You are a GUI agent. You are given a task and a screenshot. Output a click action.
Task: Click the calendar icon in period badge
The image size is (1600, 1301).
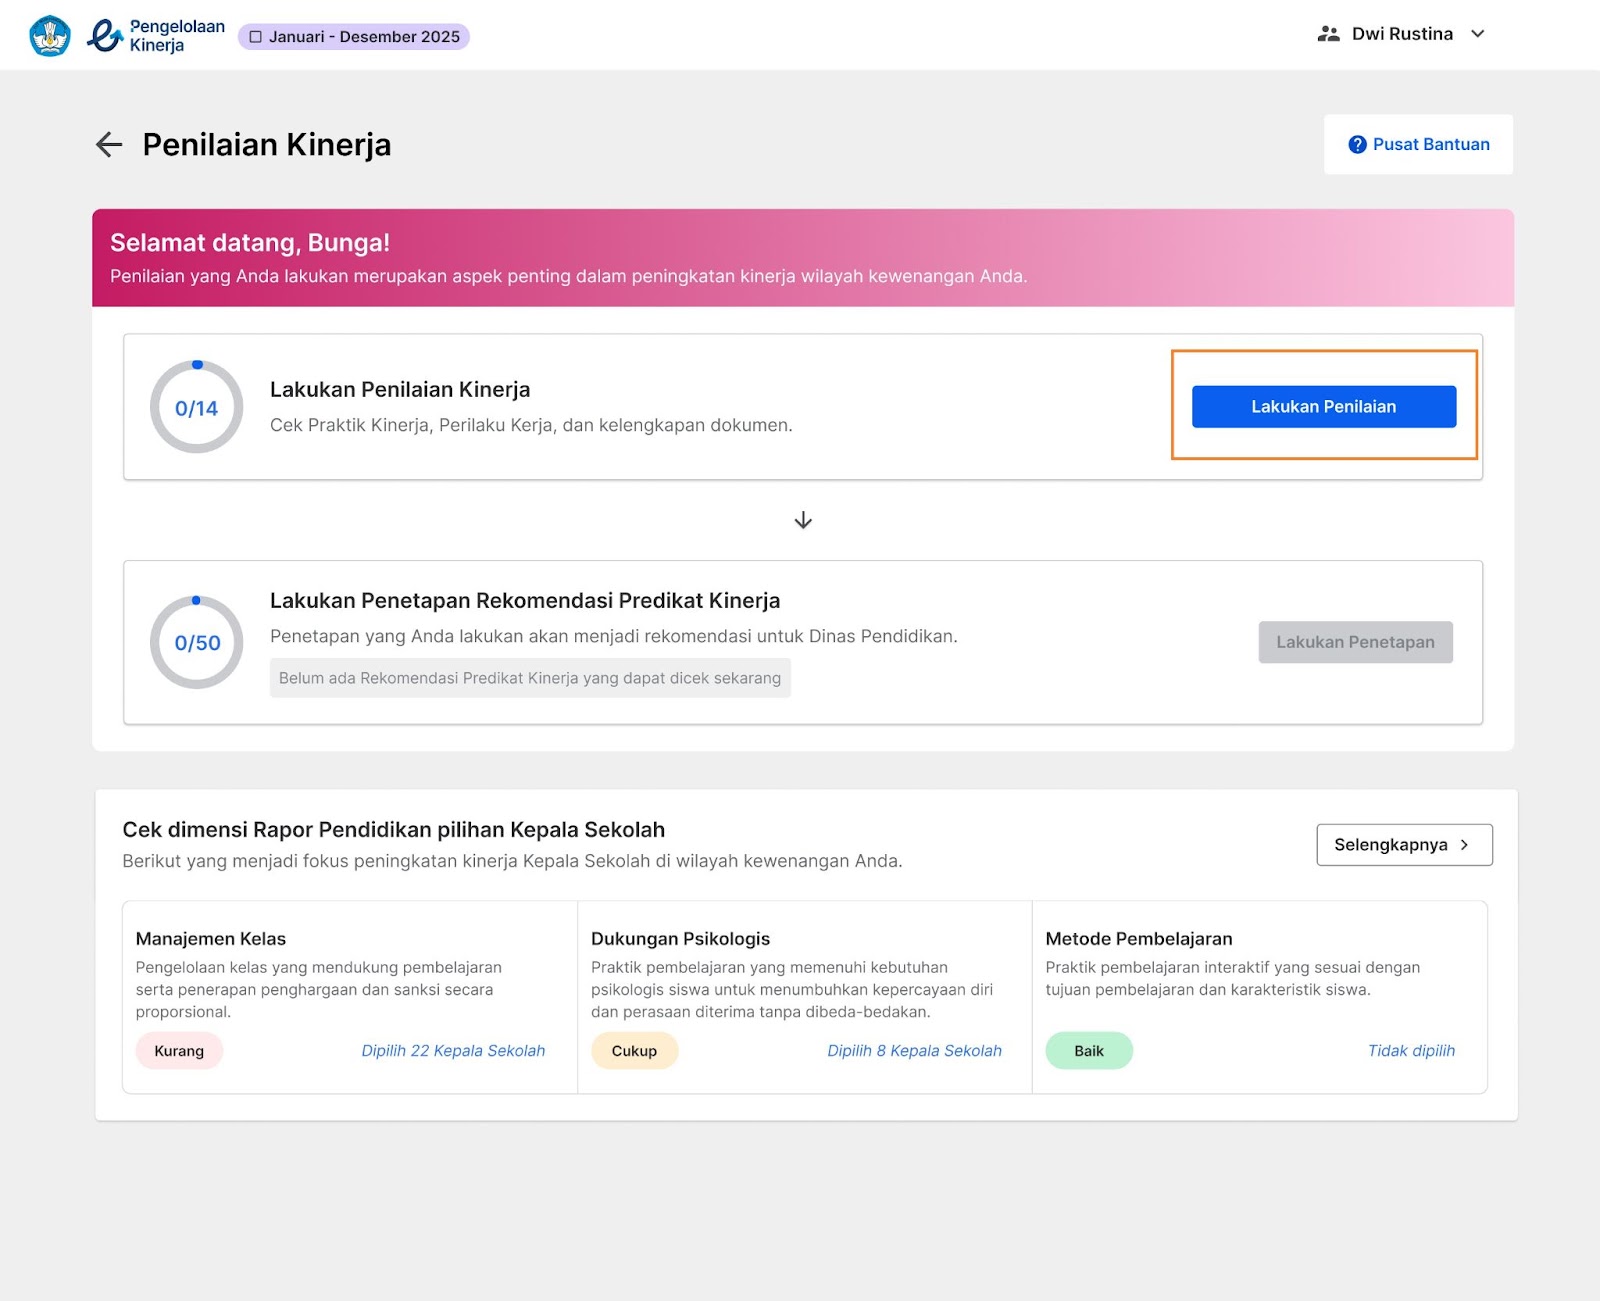(x=256, y=37)
